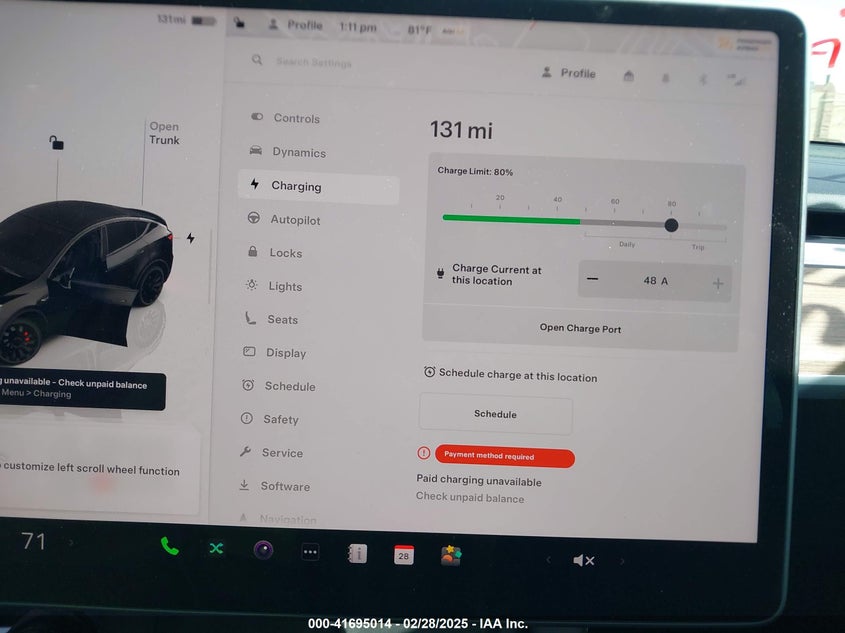The height and width of the screenshot is (633, 845).
Task: Toggle the car unlock padlock icon
Action: (57, 143)
